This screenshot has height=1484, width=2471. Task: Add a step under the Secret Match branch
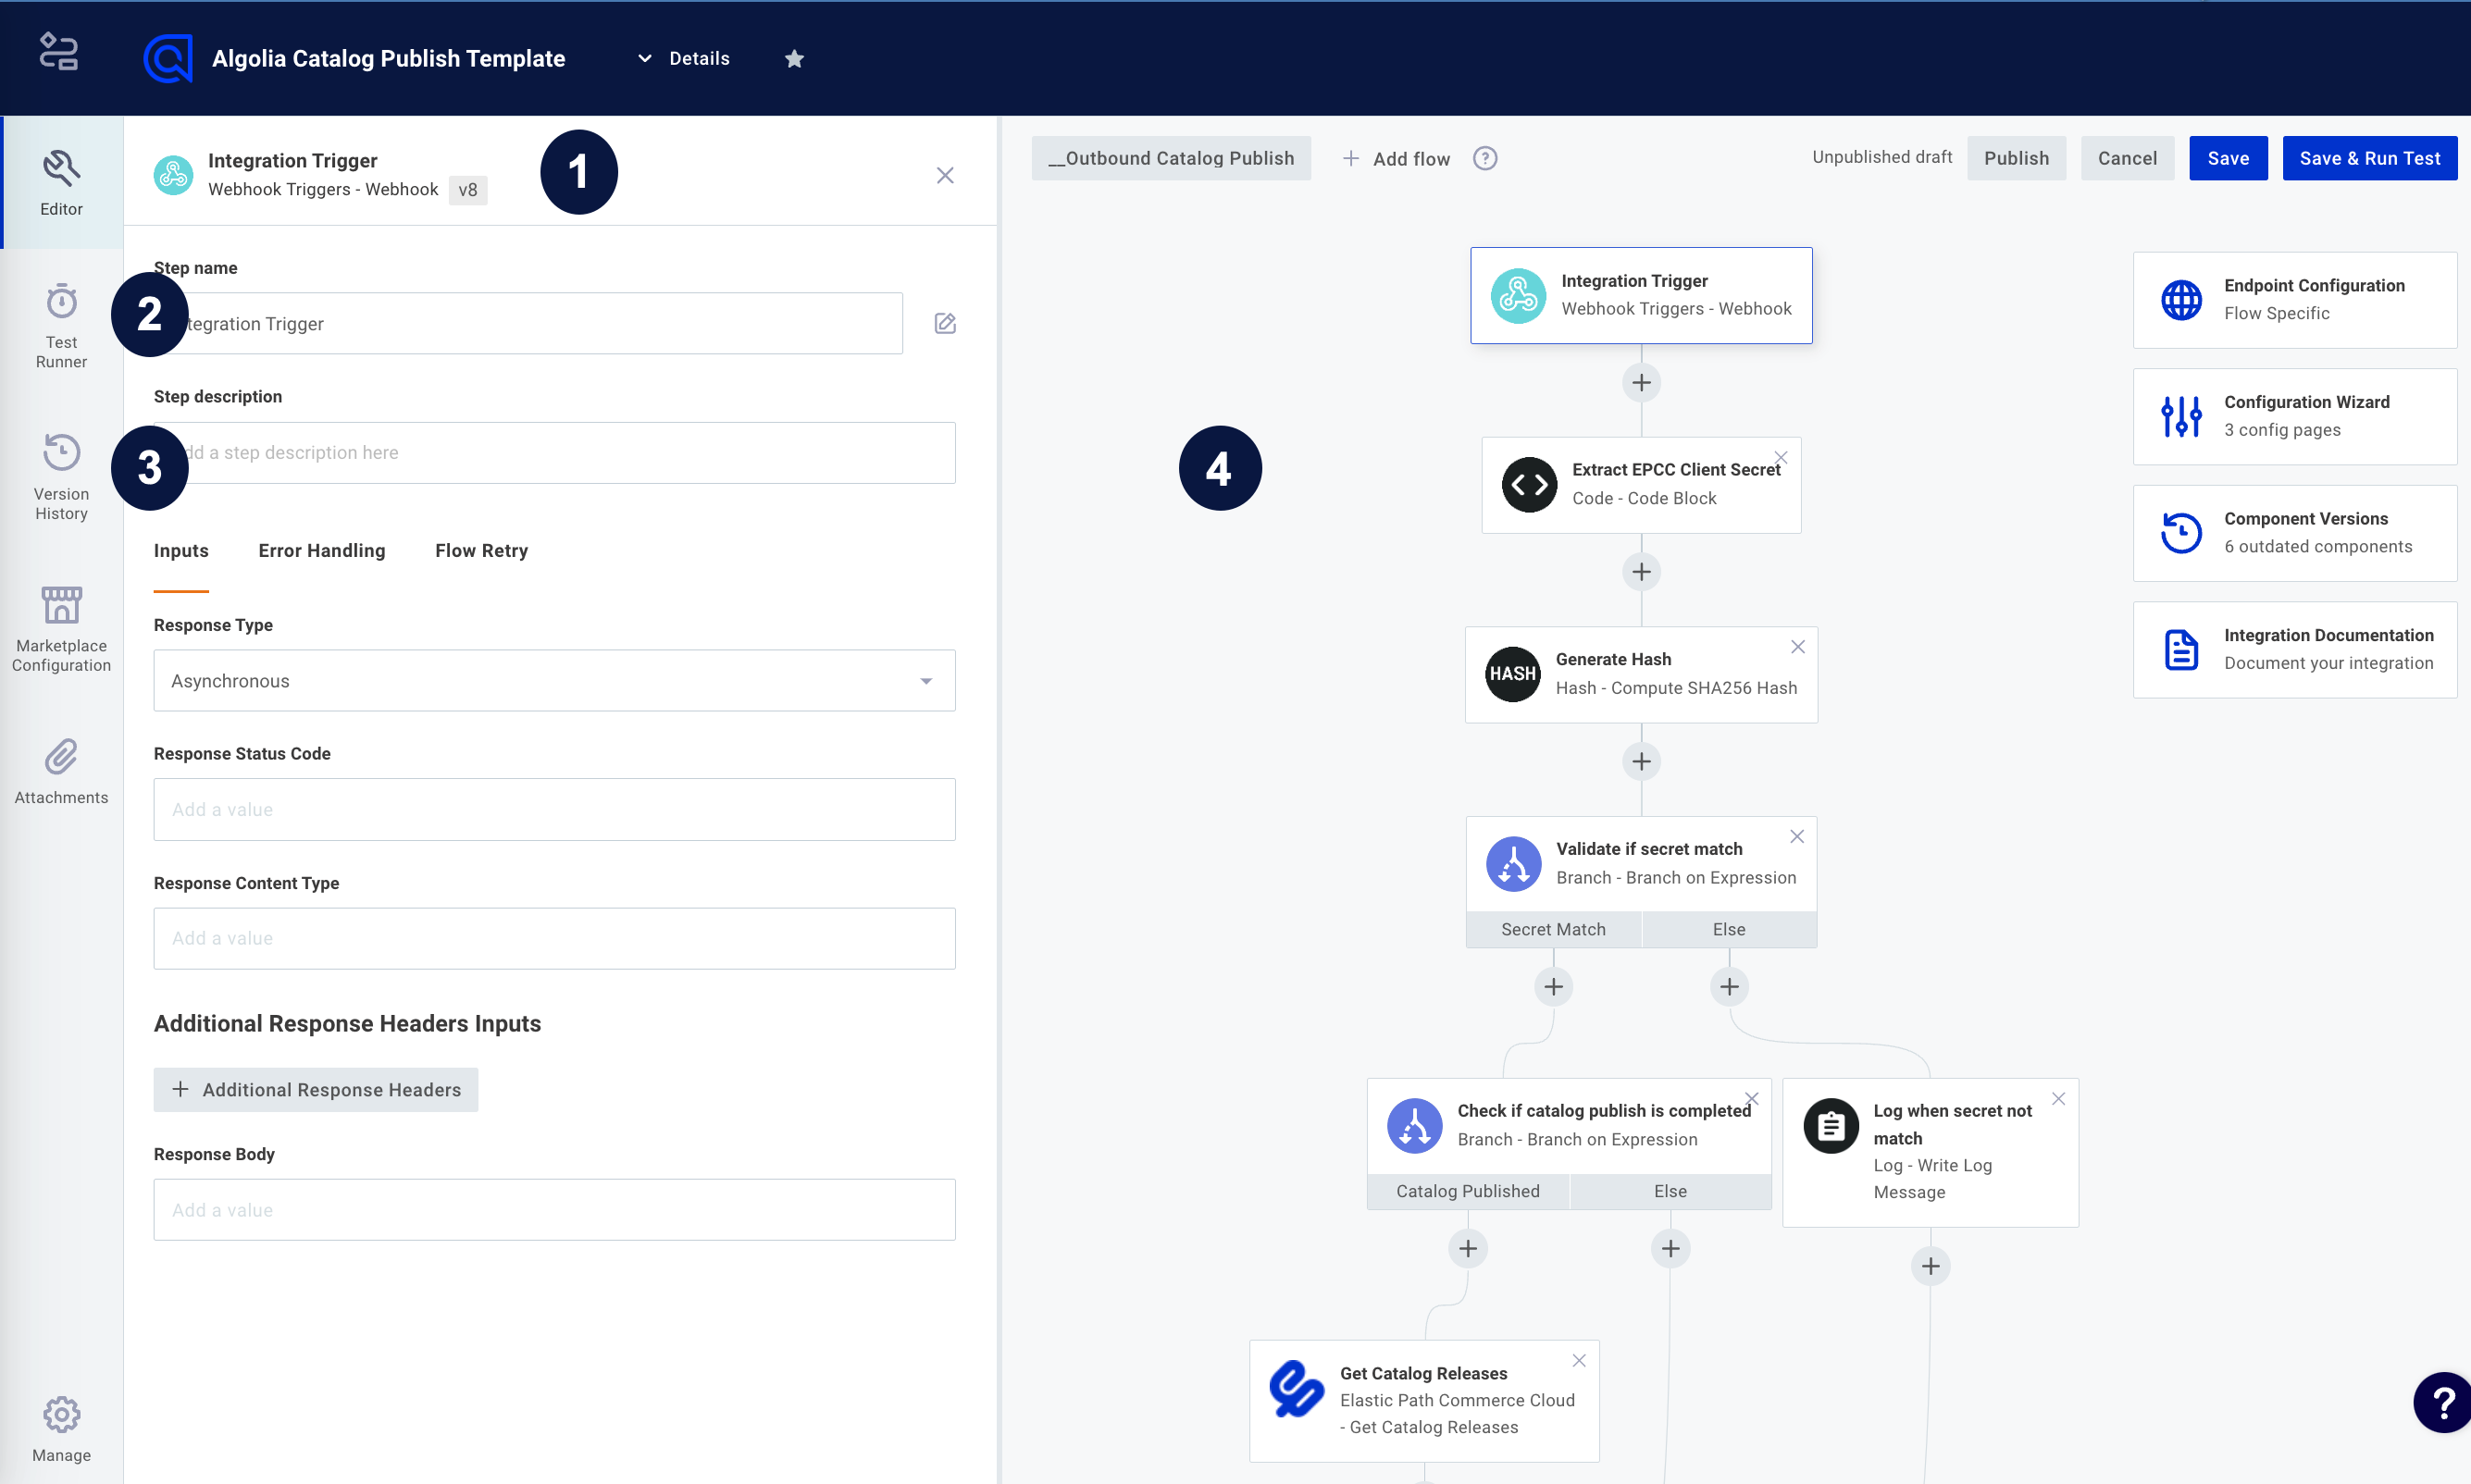point(1553,987)
